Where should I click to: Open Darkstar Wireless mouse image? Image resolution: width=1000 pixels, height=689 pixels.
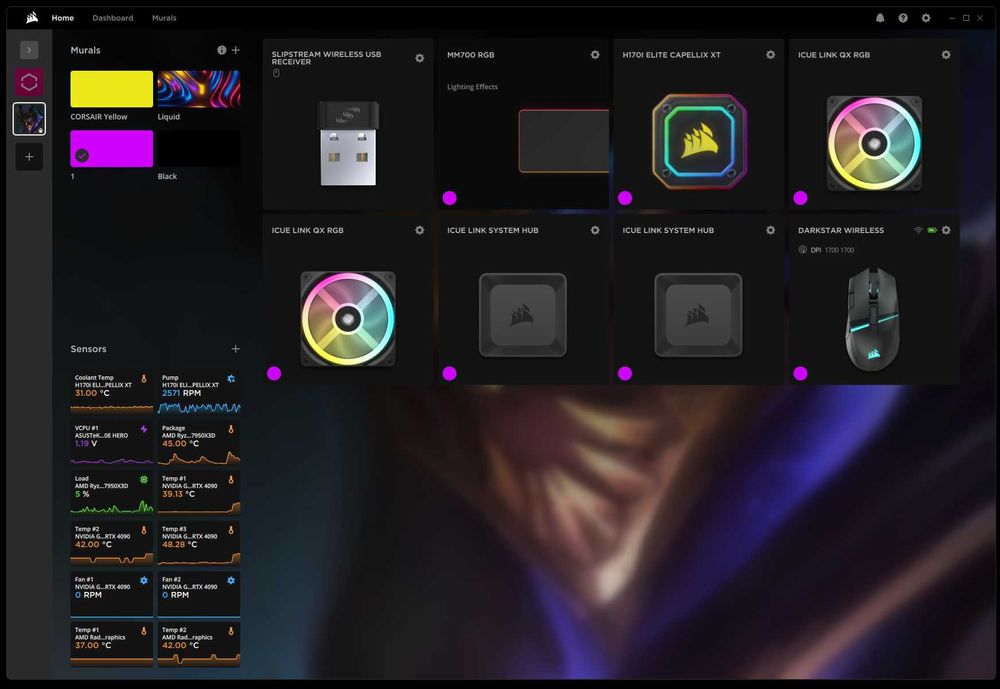(x=872, y=319)
